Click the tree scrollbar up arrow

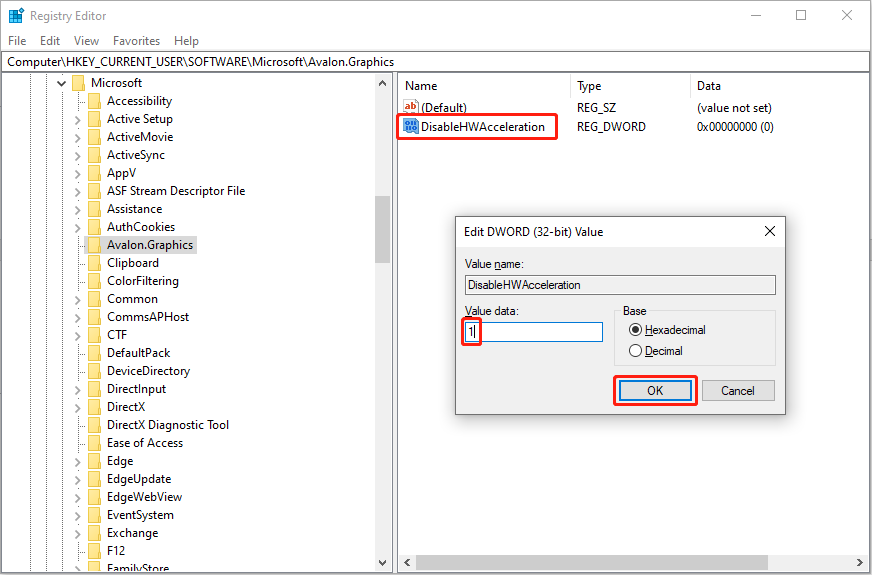pyautogui.click(x=382, y=83)
